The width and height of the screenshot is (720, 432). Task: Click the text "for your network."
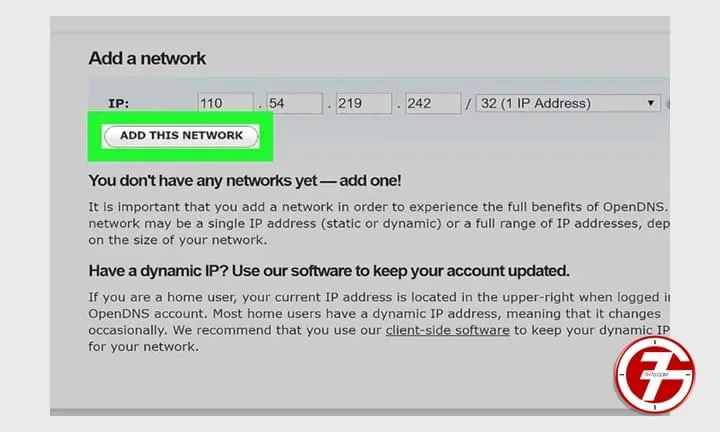click(144, 347)
